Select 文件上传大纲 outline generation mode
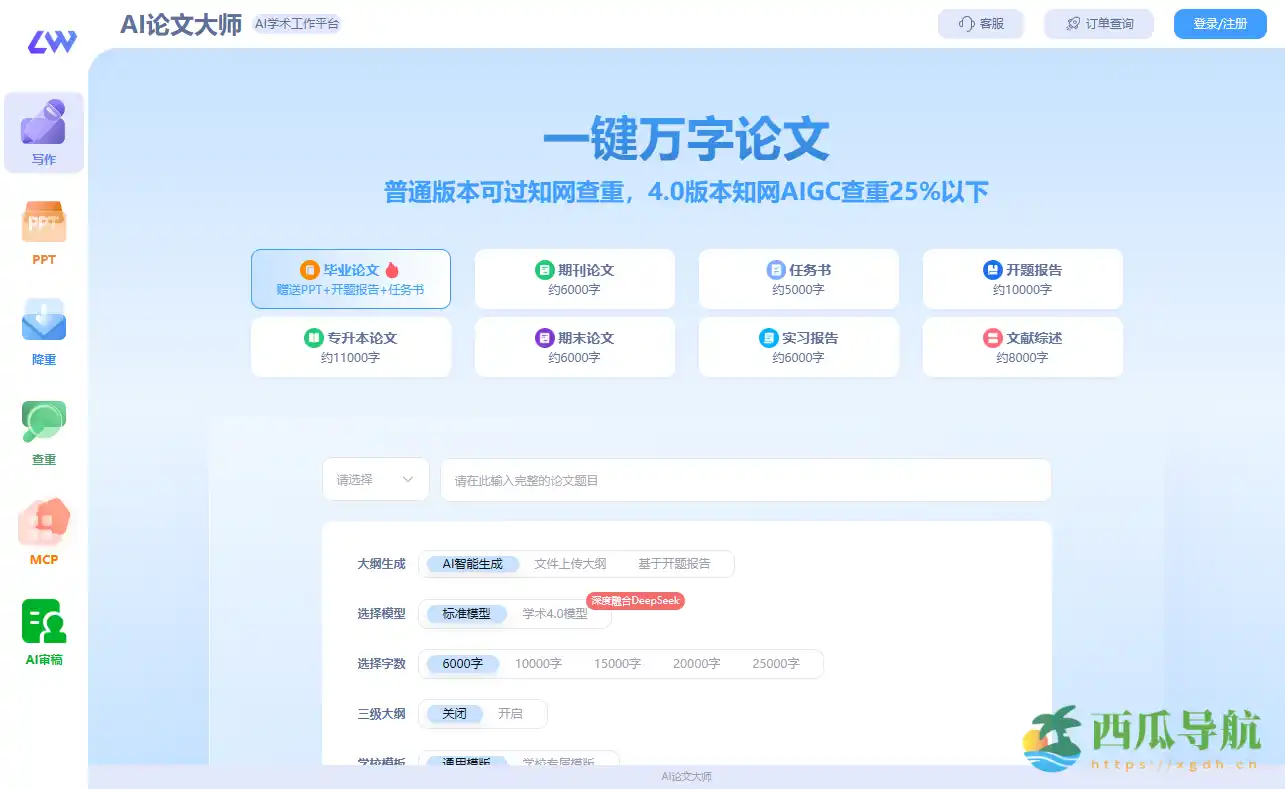 (572, 563)
